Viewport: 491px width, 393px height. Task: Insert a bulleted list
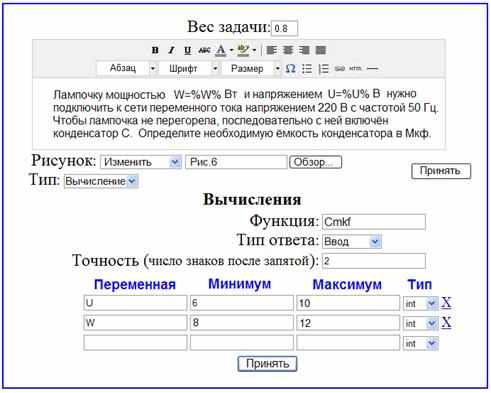click(307, 69)
